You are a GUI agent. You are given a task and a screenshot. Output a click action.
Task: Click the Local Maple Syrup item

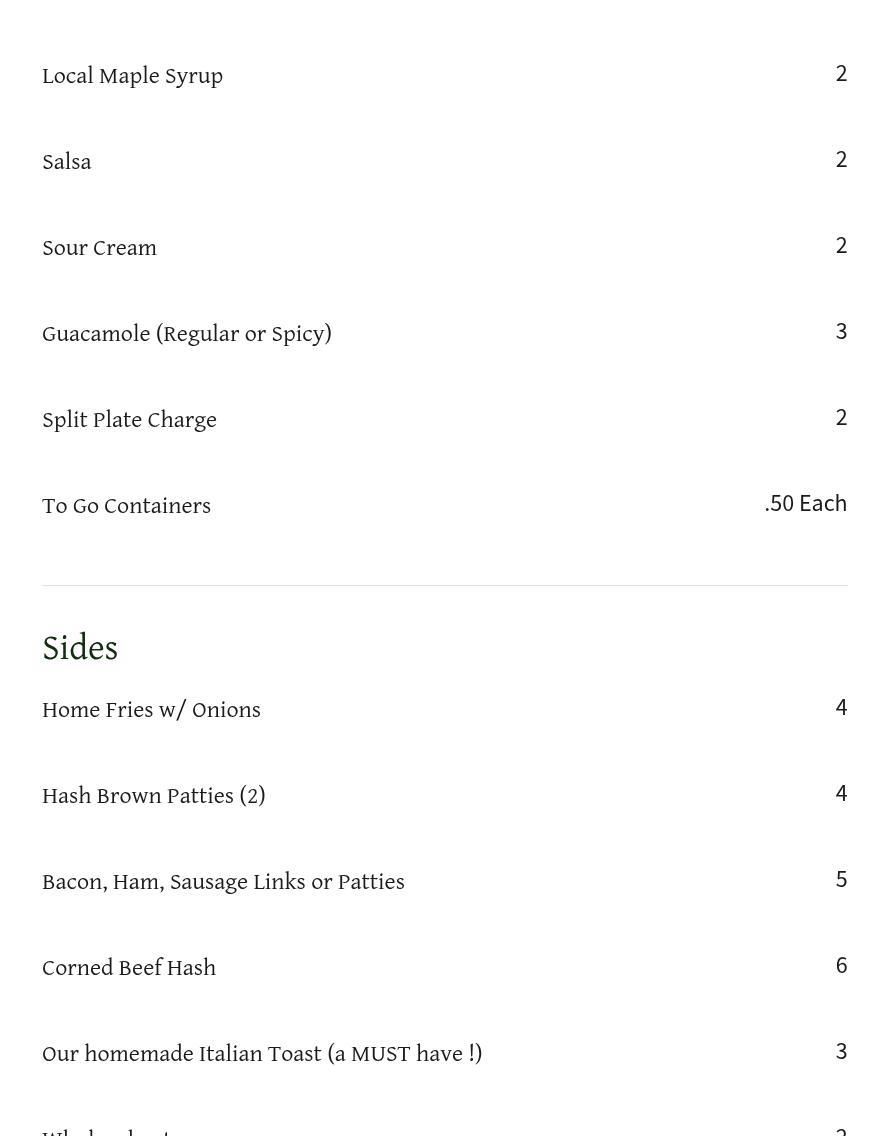pyautogui.click(x=132, y=76)
